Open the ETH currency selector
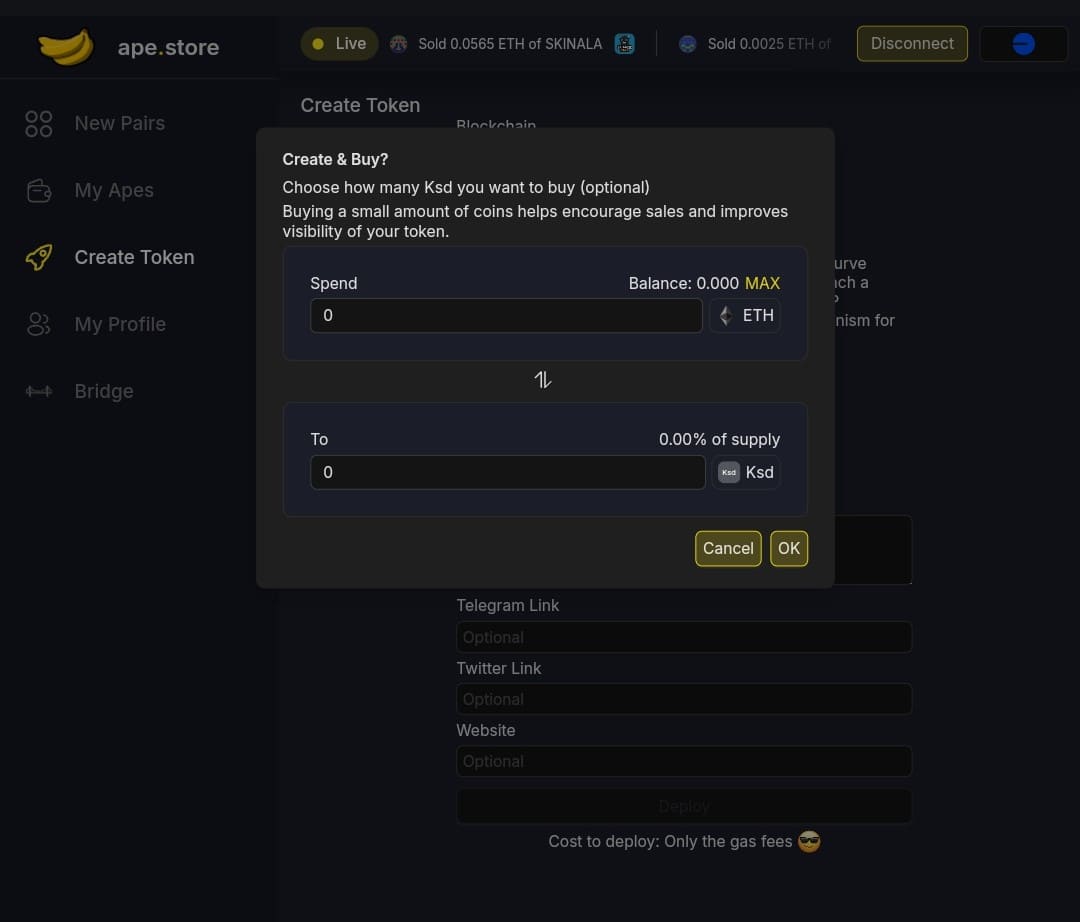Image resolution: width=1080 pixels, height=922 pixels. point(745,315)
